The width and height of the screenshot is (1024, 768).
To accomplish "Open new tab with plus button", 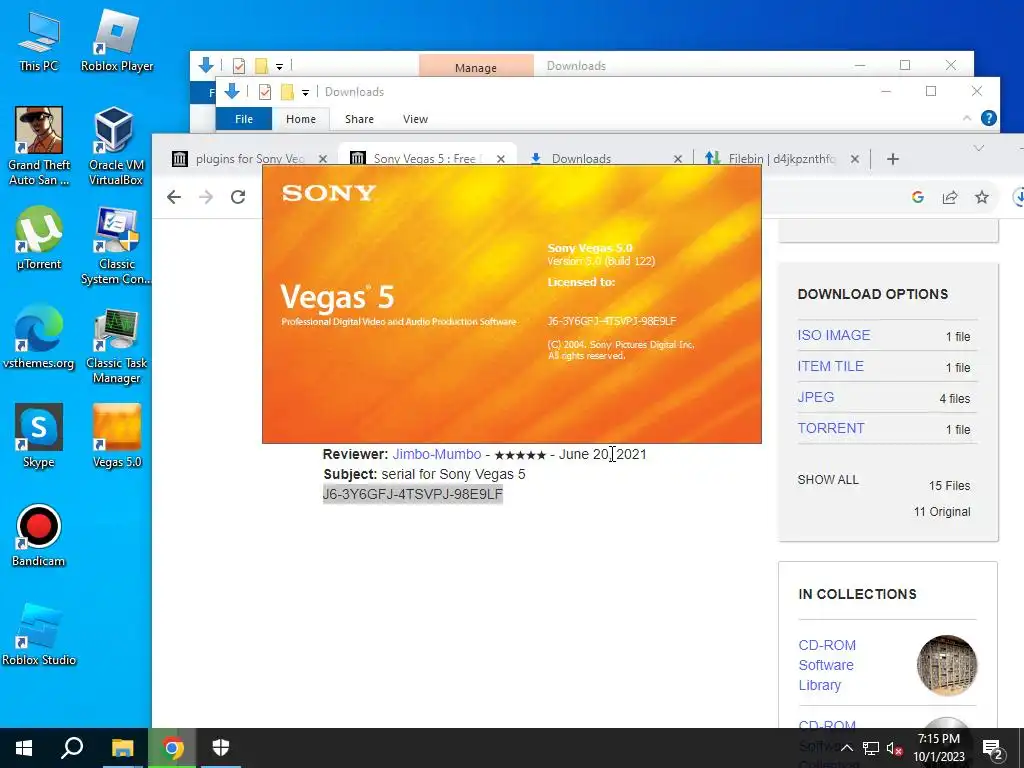I will click(893, 159).
